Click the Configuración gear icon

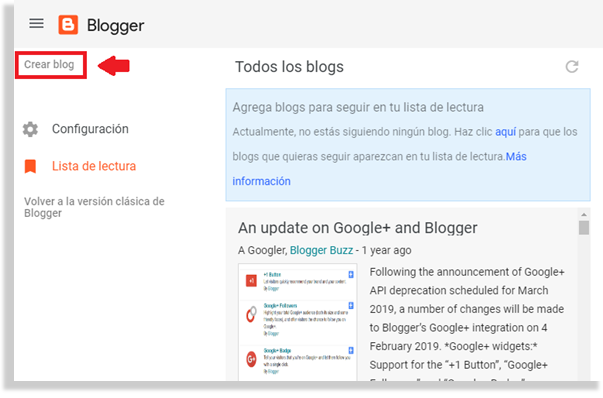30,129
